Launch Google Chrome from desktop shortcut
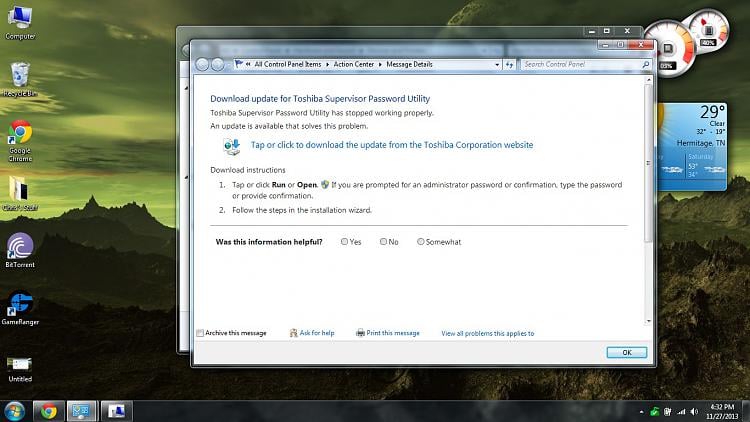 20,141
